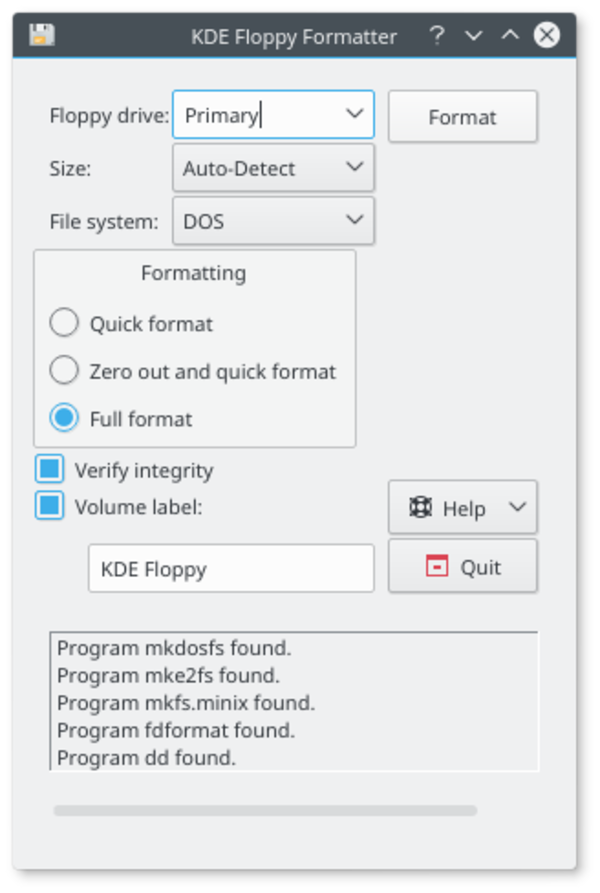Screen dimensions: 600x893
Task: Expand the Size Auto-Detect dropdown
Action: click(354, 167)
